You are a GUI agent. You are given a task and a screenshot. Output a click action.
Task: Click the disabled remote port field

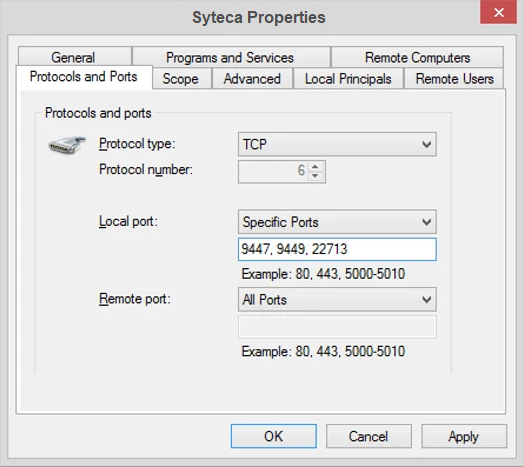pyautogui.click(x=337, y=327)
